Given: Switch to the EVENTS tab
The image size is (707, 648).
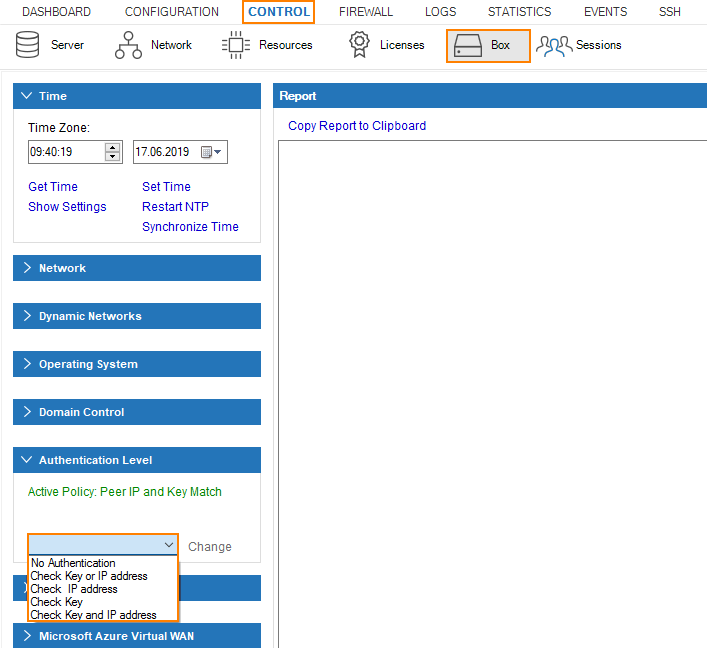Looking at the screenshot, I should [605, 12].
